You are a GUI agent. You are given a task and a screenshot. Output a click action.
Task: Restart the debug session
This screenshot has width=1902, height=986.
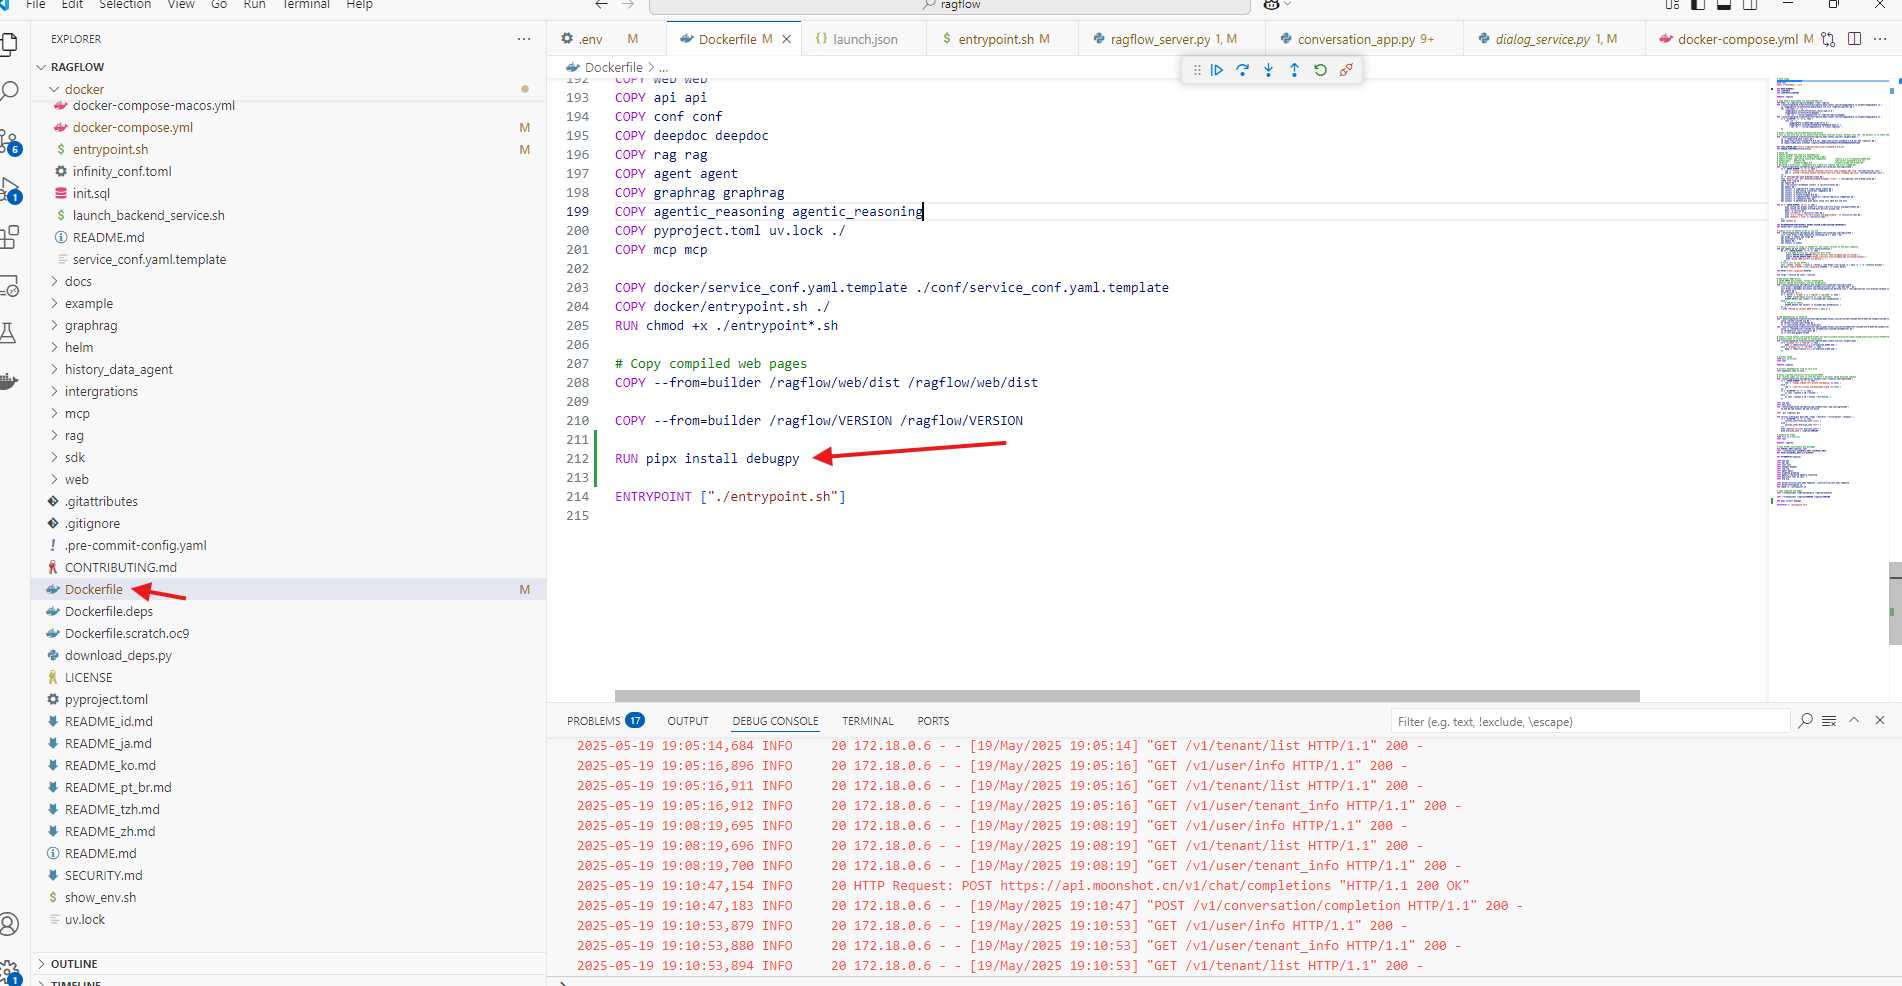click(x=1321, y=70)
